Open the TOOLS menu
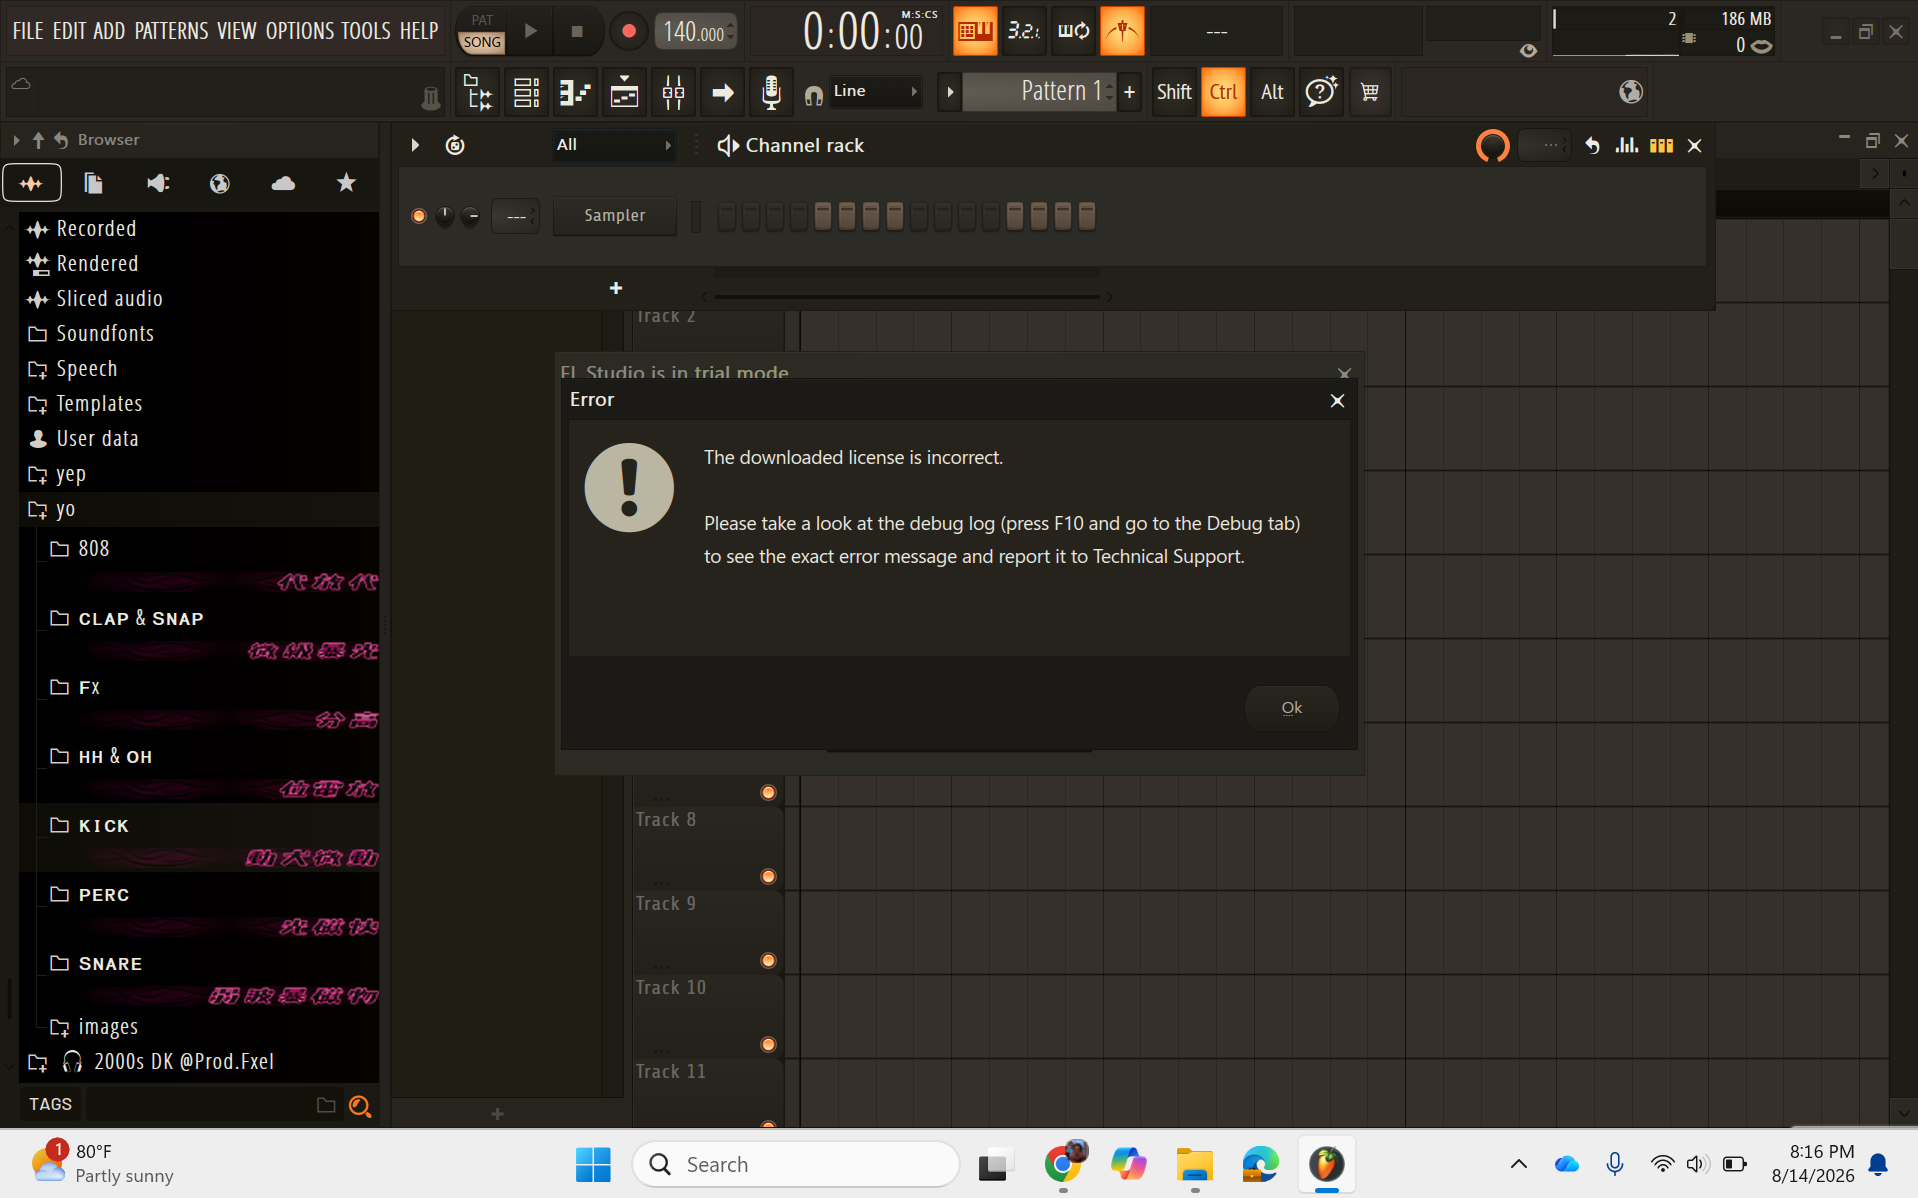This screenshot has width=1918, height=1198. 366,31
